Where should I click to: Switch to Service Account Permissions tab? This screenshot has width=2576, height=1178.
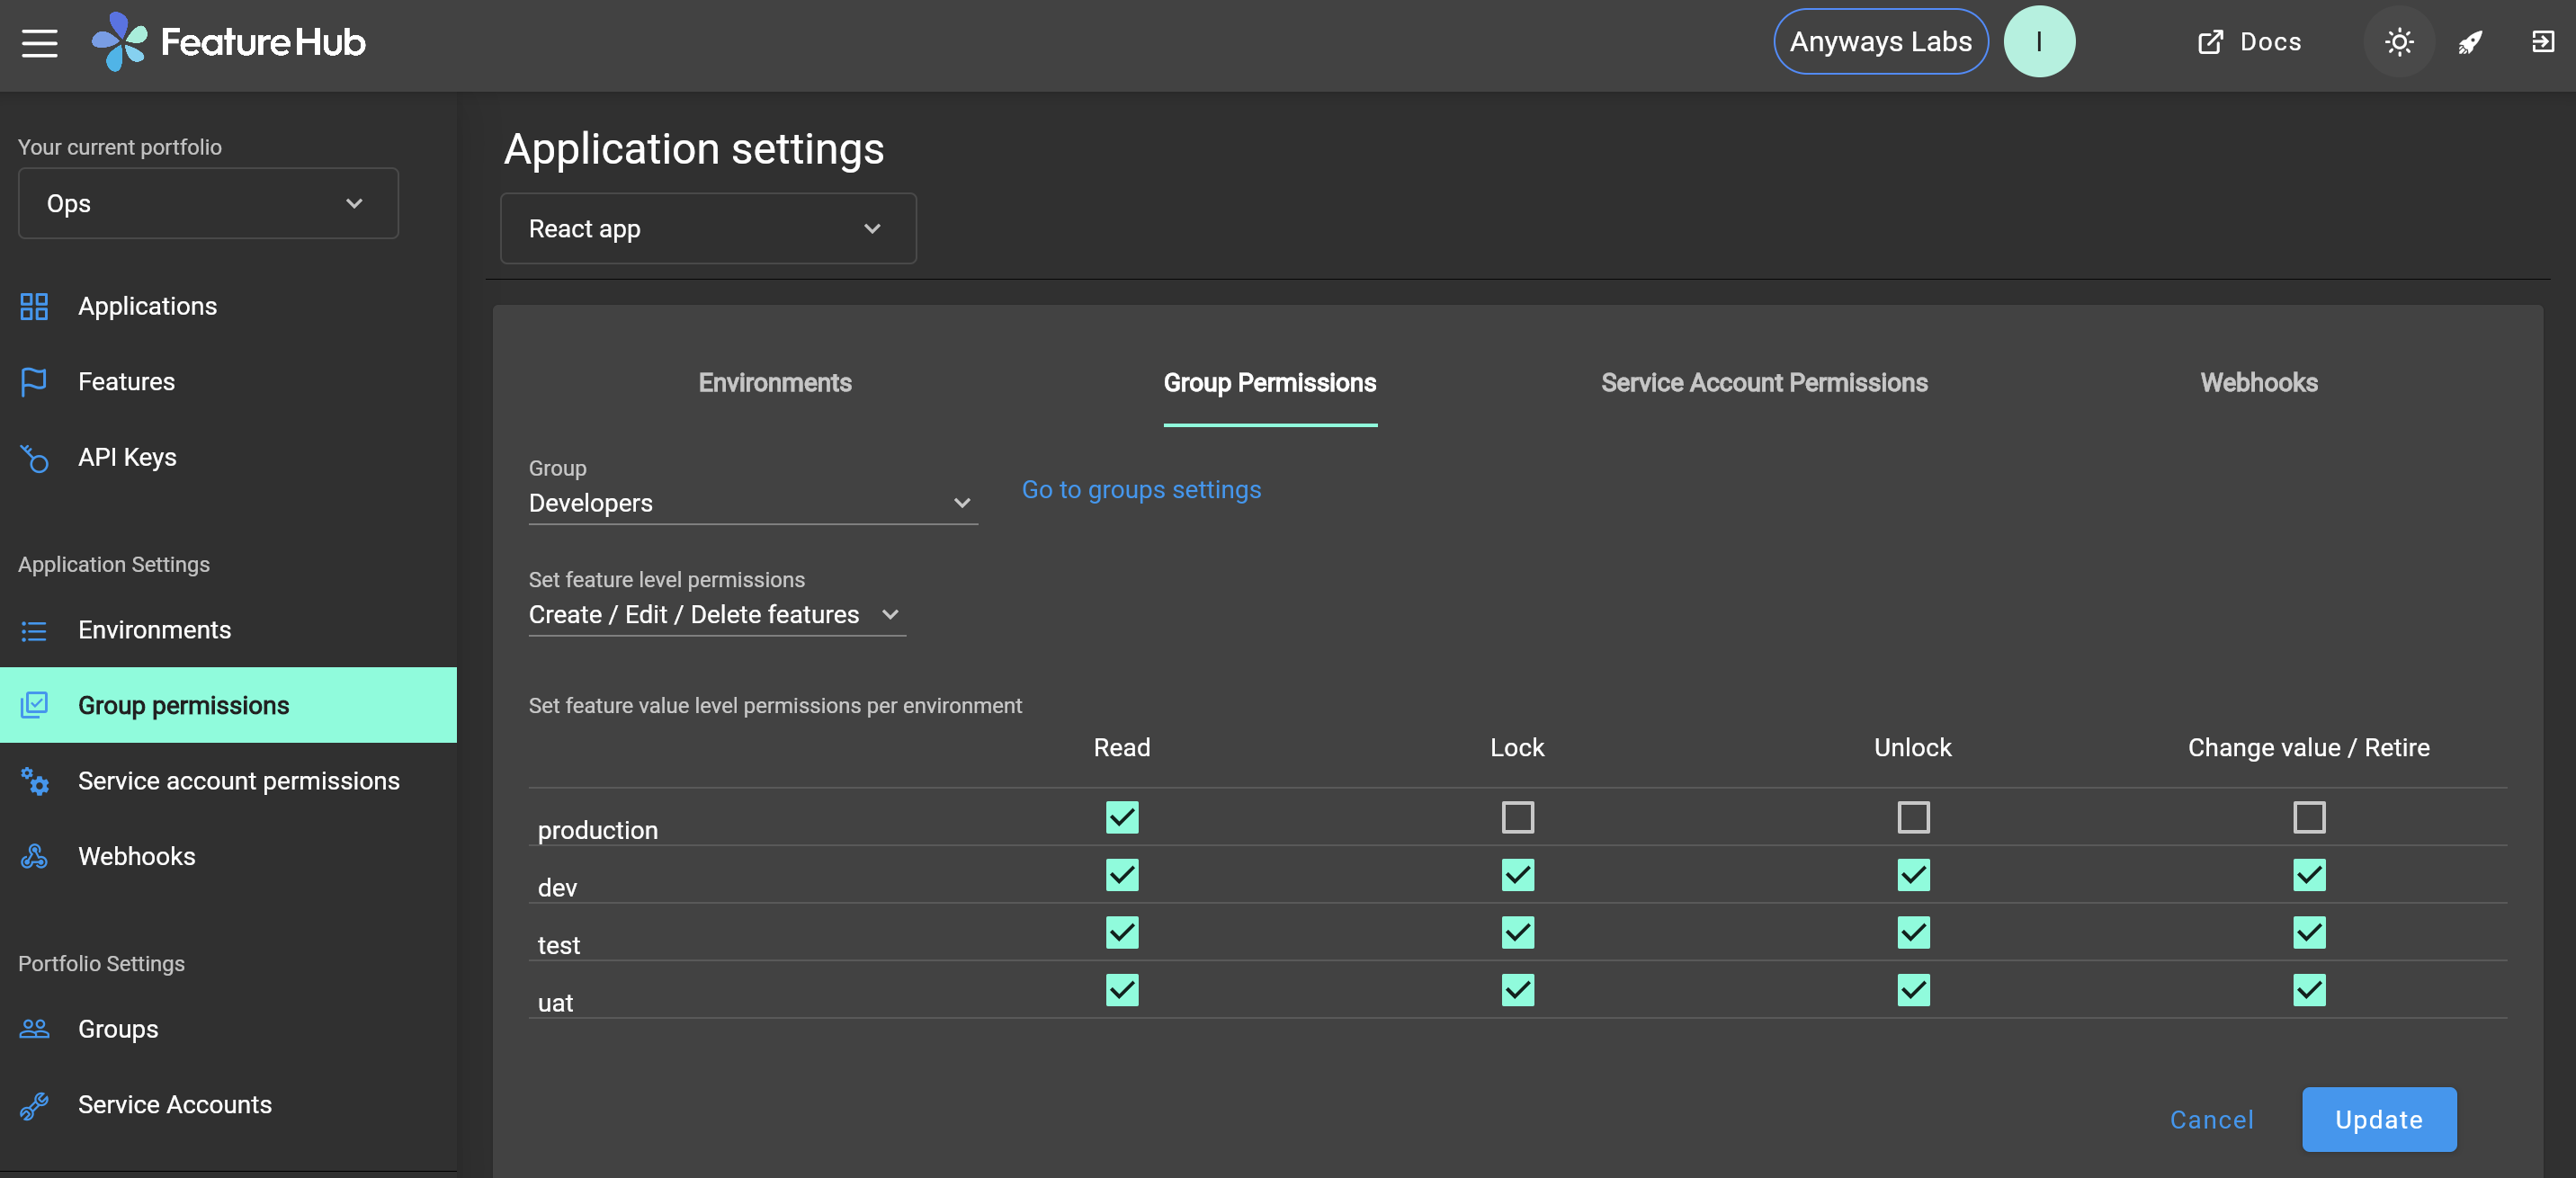(1764, 383)
